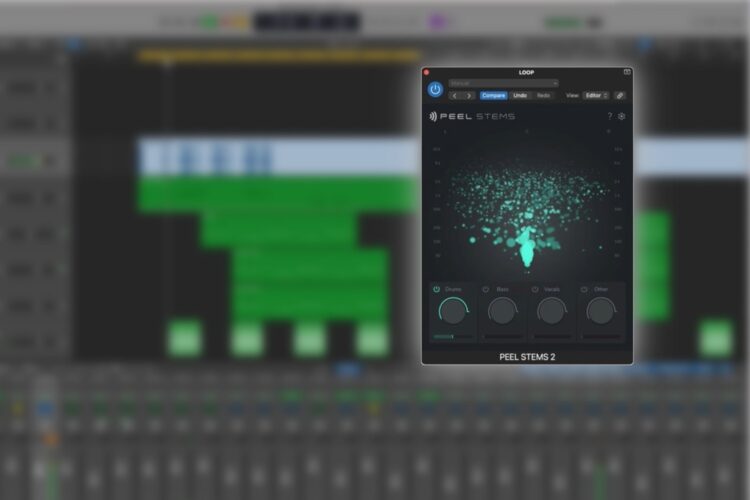Close the Peel Stems plugin window

pyautogui.click(x=426, y=73)
